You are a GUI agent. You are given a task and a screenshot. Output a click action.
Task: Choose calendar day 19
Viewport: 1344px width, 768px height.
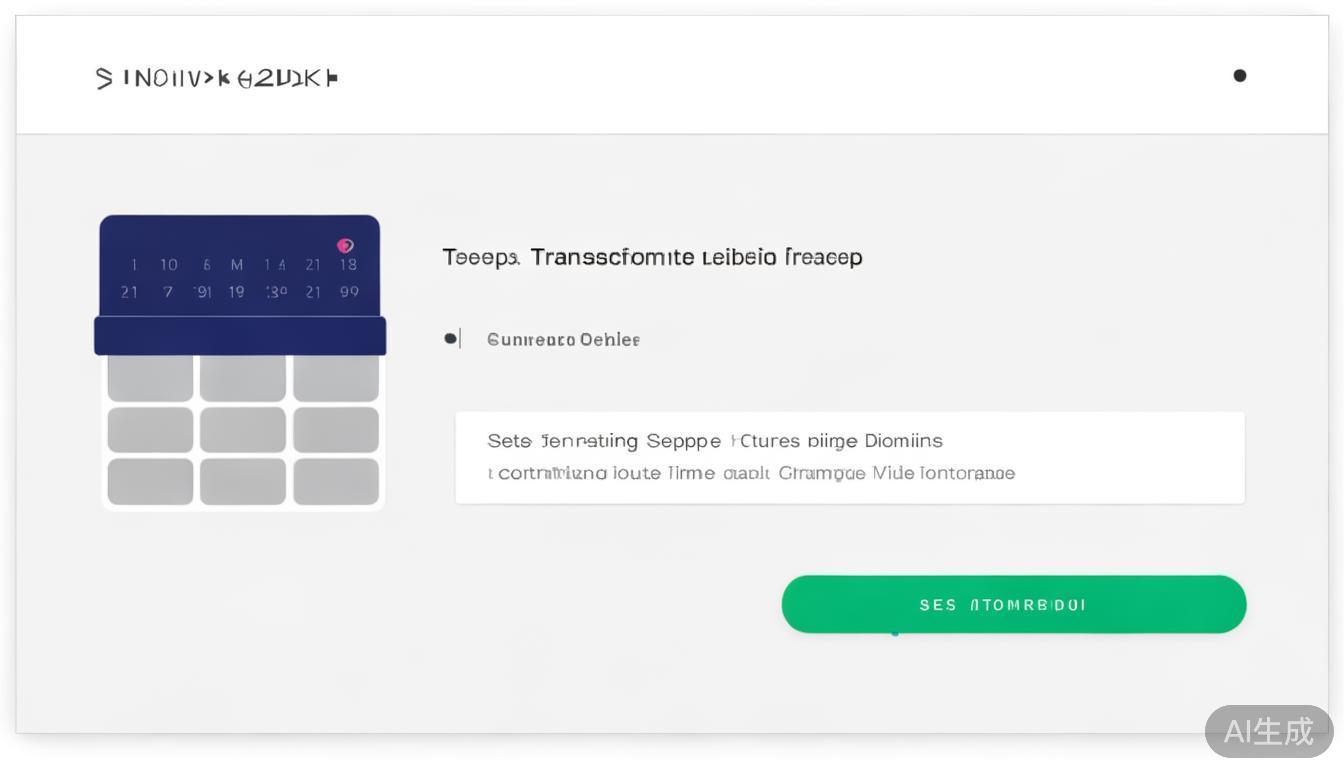click(237, 292)
